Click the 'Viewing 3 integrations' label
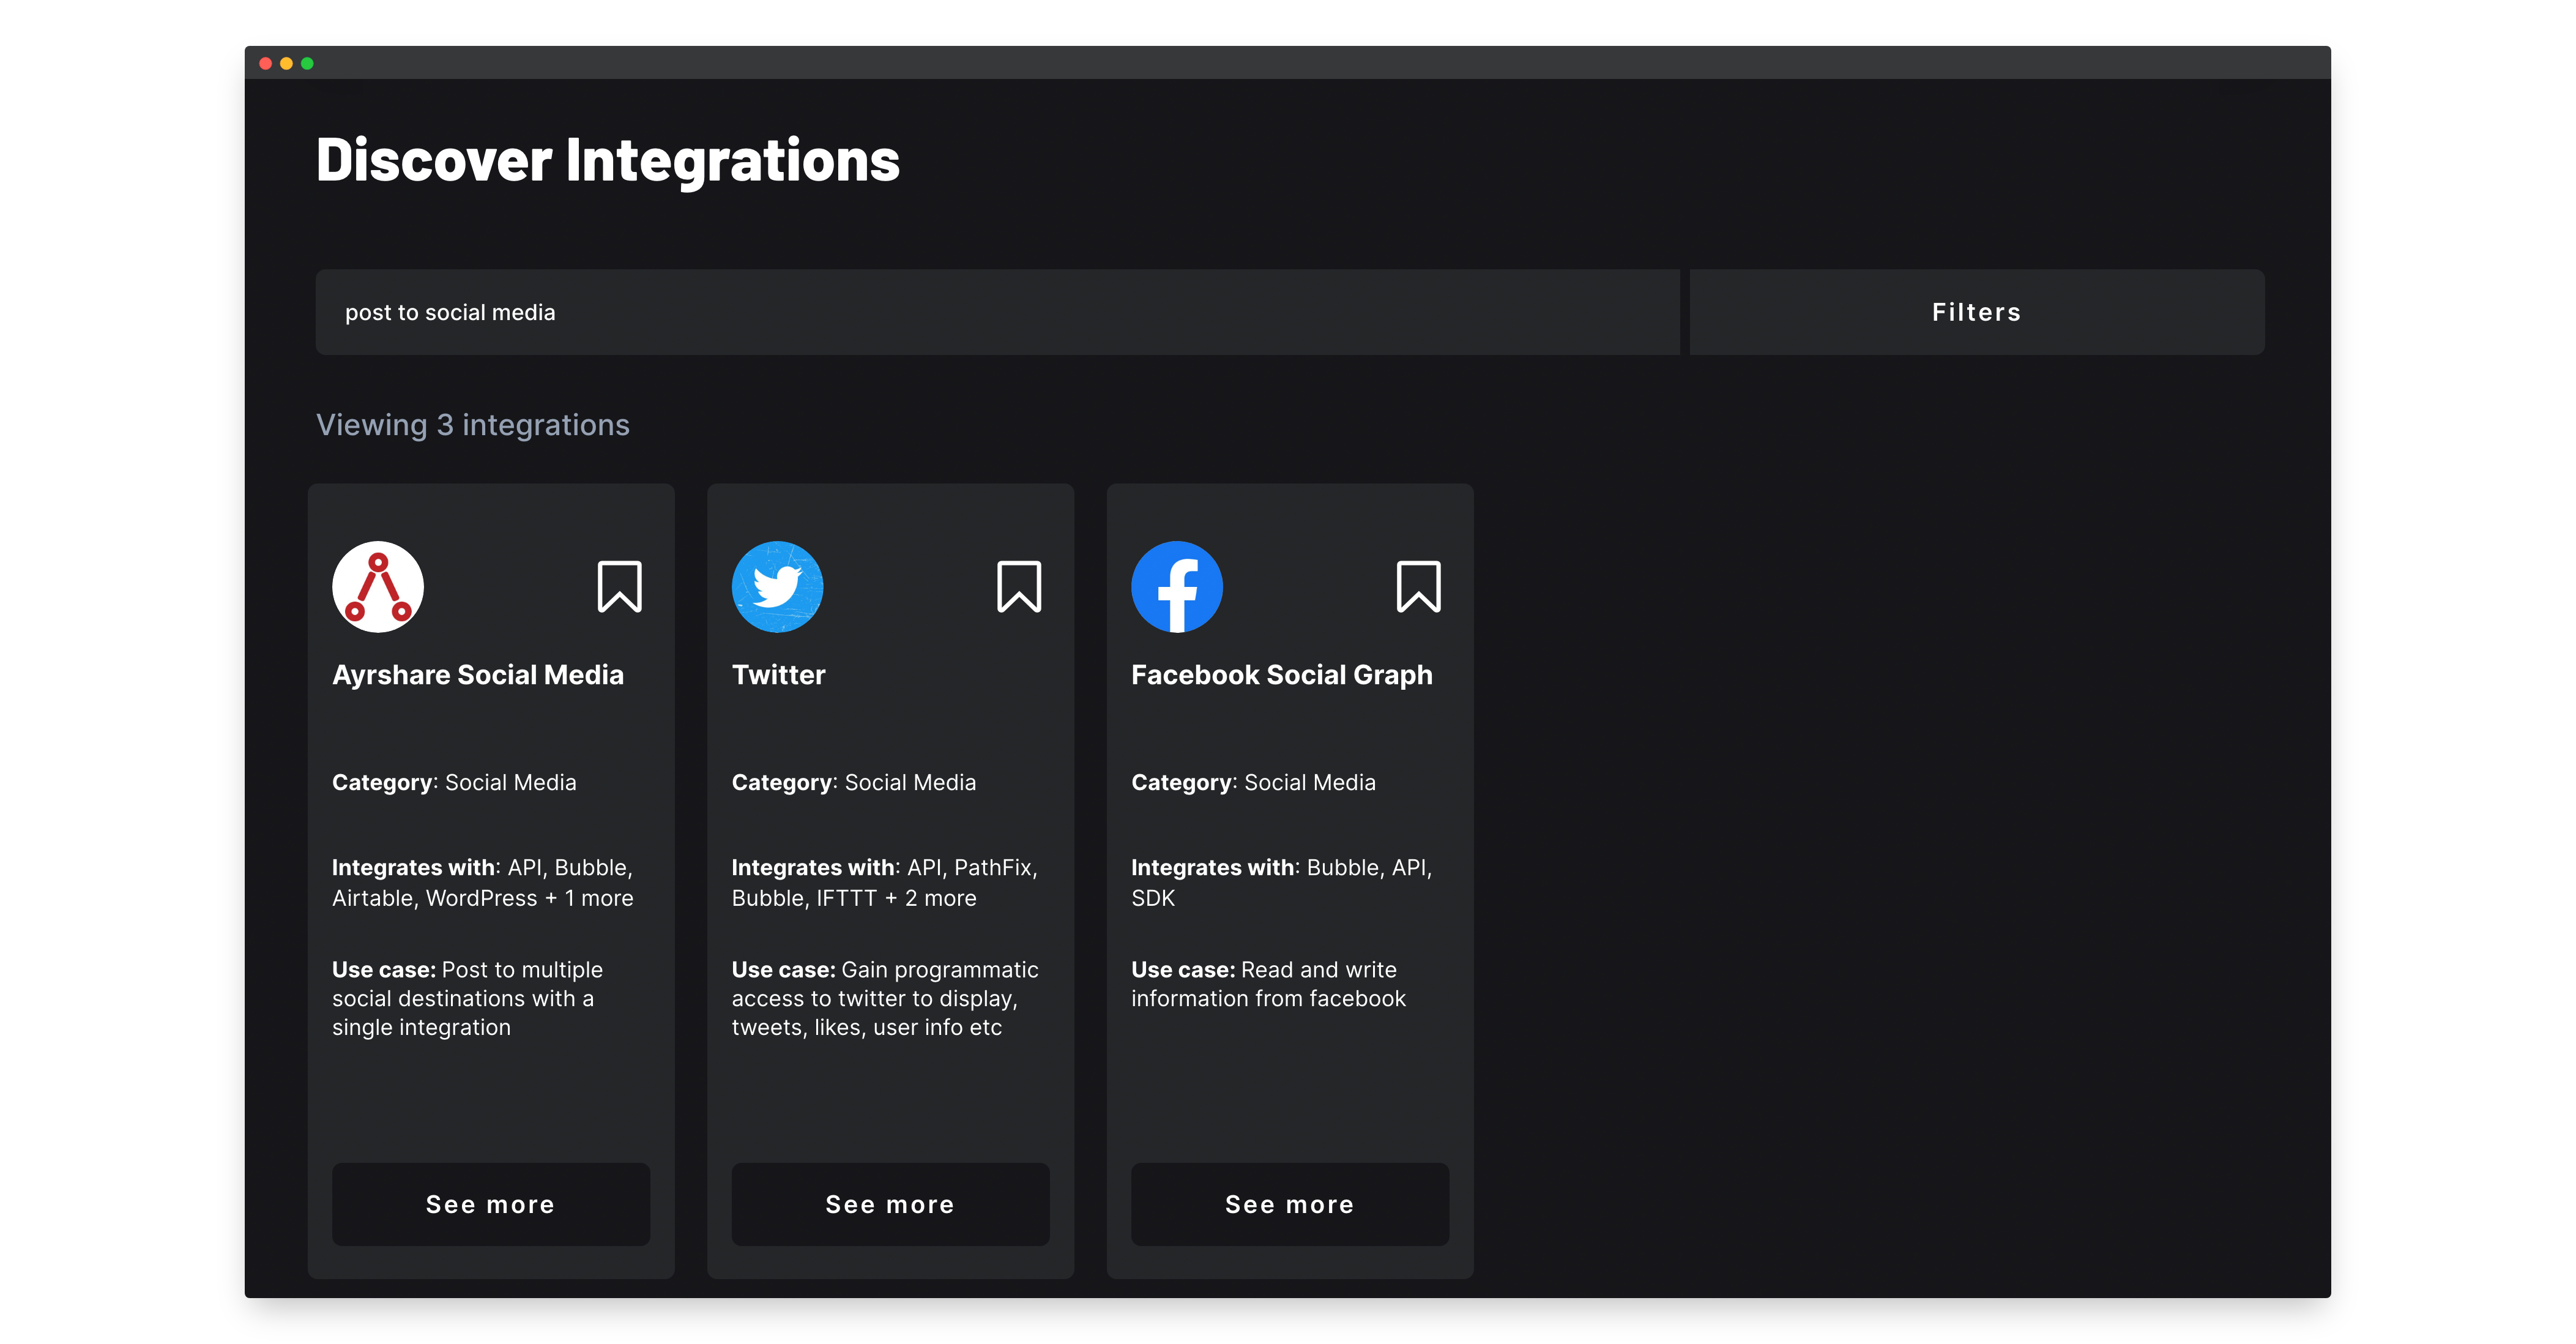Image resolution: width=2576 pixels, height=1344 pixels. pyautogui.click(x=473, y=425)
